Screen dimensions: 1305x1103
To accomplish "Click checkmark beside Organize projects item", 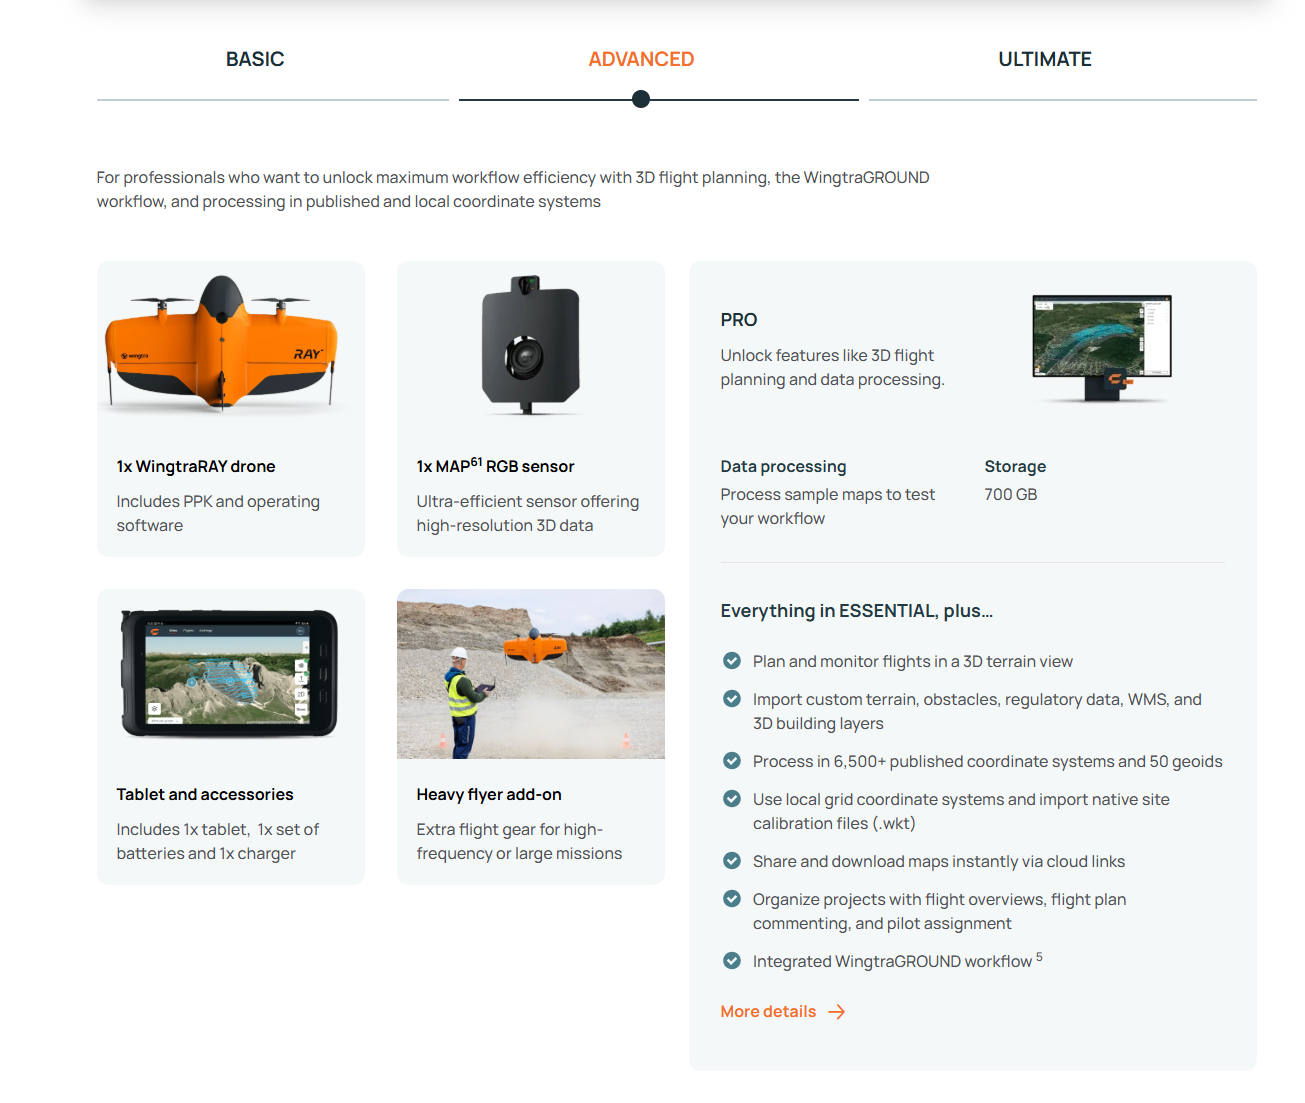I will click(x=732, y=899).
